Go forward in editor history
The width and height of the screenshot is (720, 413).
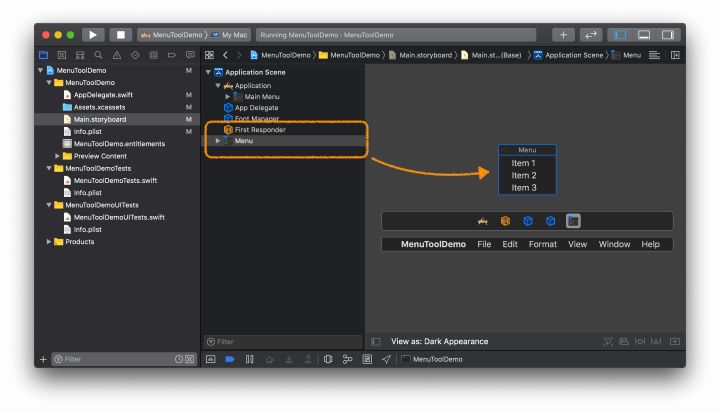239,55
